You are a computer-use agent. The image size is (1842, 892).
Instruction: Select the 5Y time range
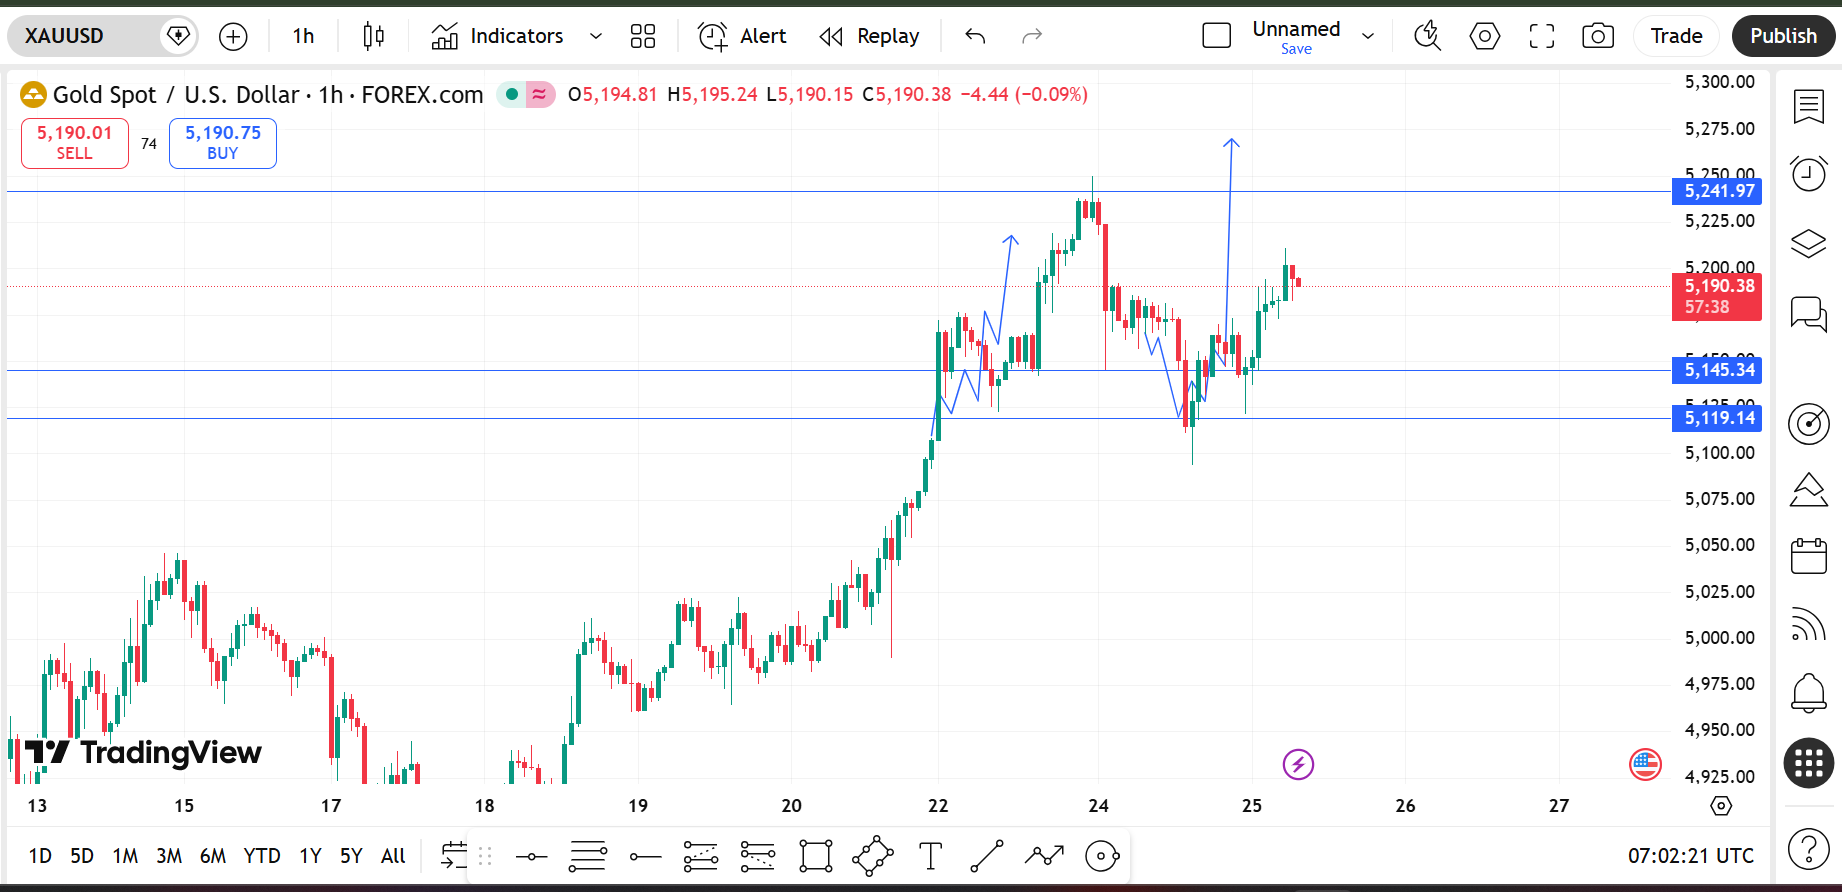pos(351,856)
